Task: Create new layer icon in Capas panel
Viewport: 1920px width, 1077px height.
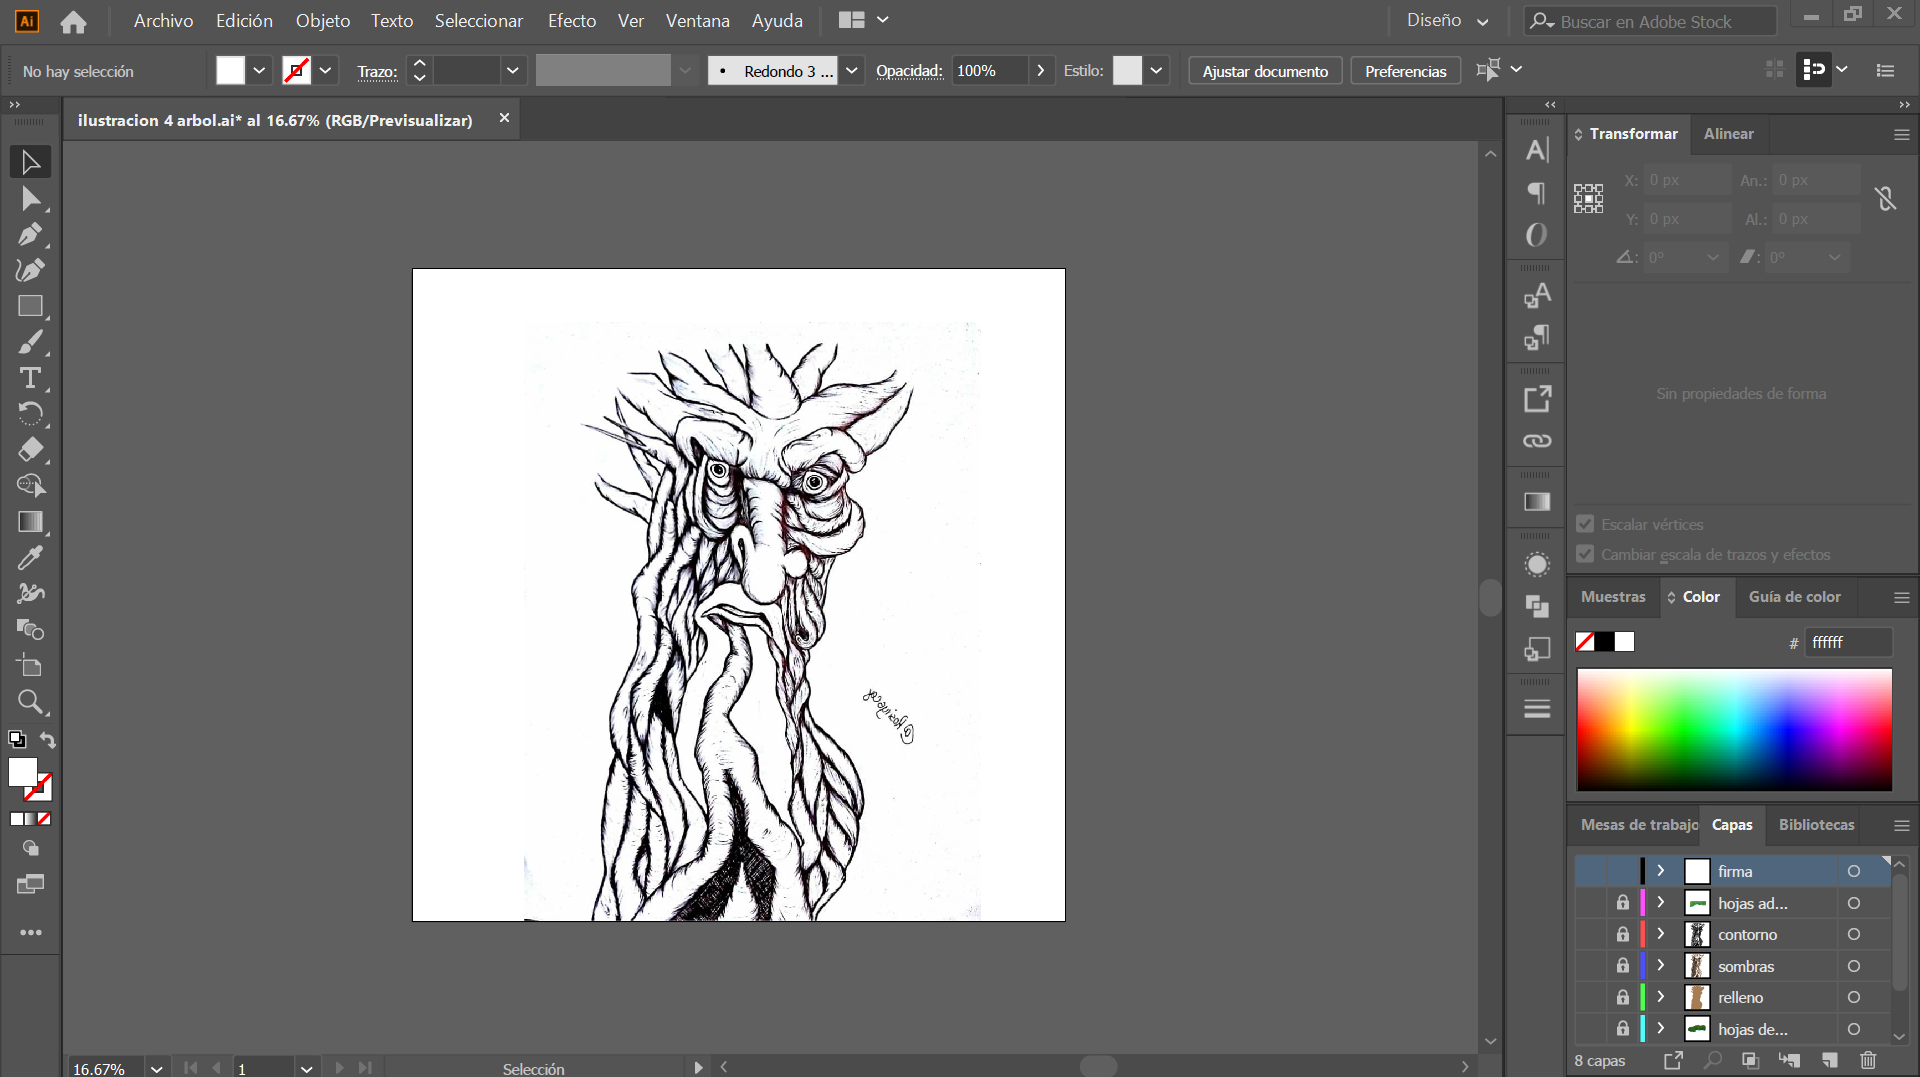Action: 1829,1060
